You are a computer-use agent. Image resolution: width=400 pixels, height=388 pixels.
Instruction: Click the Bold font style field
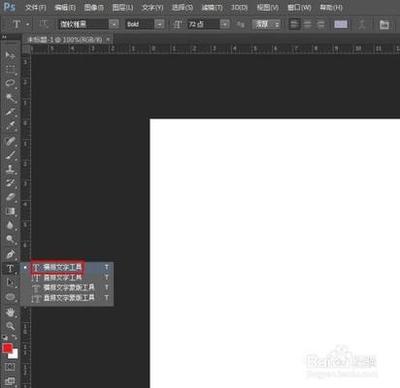tap(140, 24)
